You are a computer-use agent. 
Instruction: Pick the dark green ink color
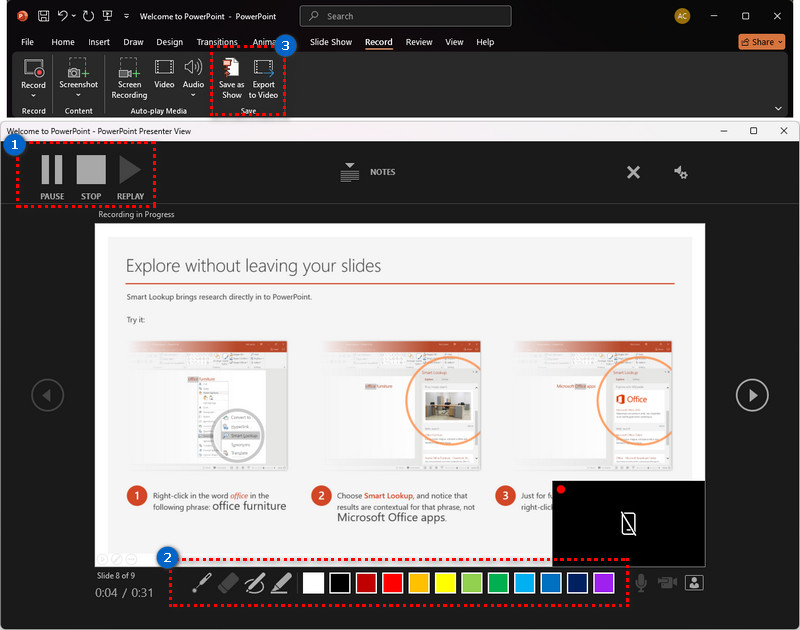tap(498, 583)
